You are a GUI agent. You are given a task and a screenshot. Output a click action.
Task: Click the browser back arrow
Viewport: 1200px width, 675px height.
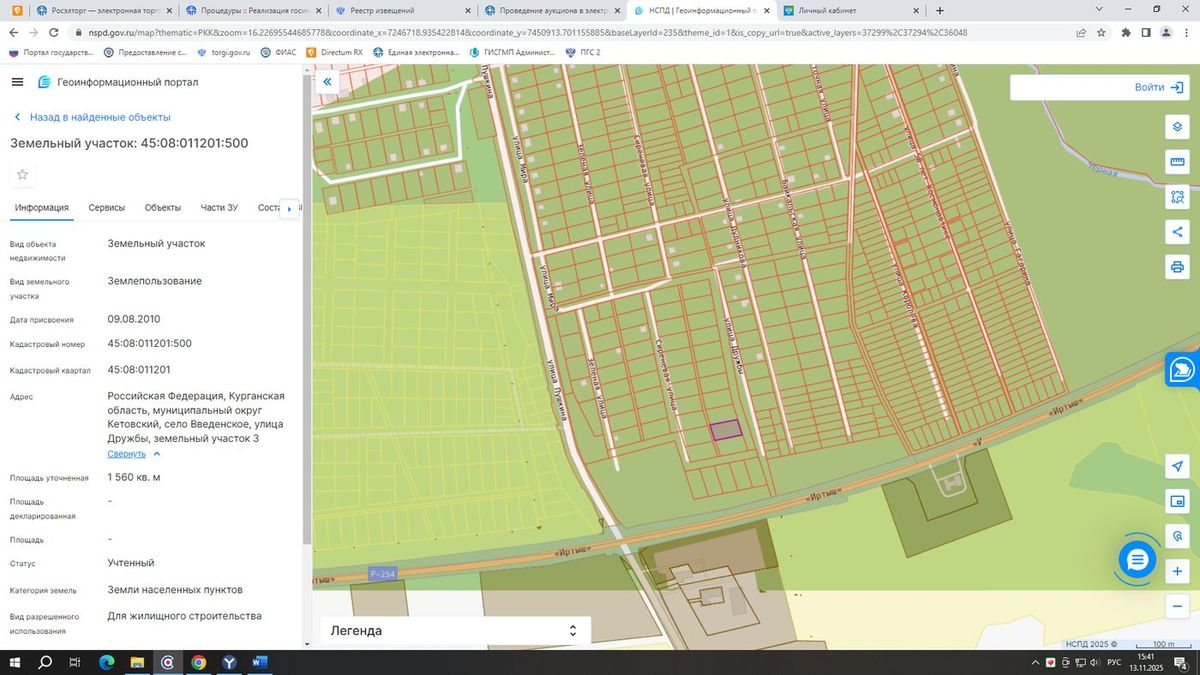[14, 32]
